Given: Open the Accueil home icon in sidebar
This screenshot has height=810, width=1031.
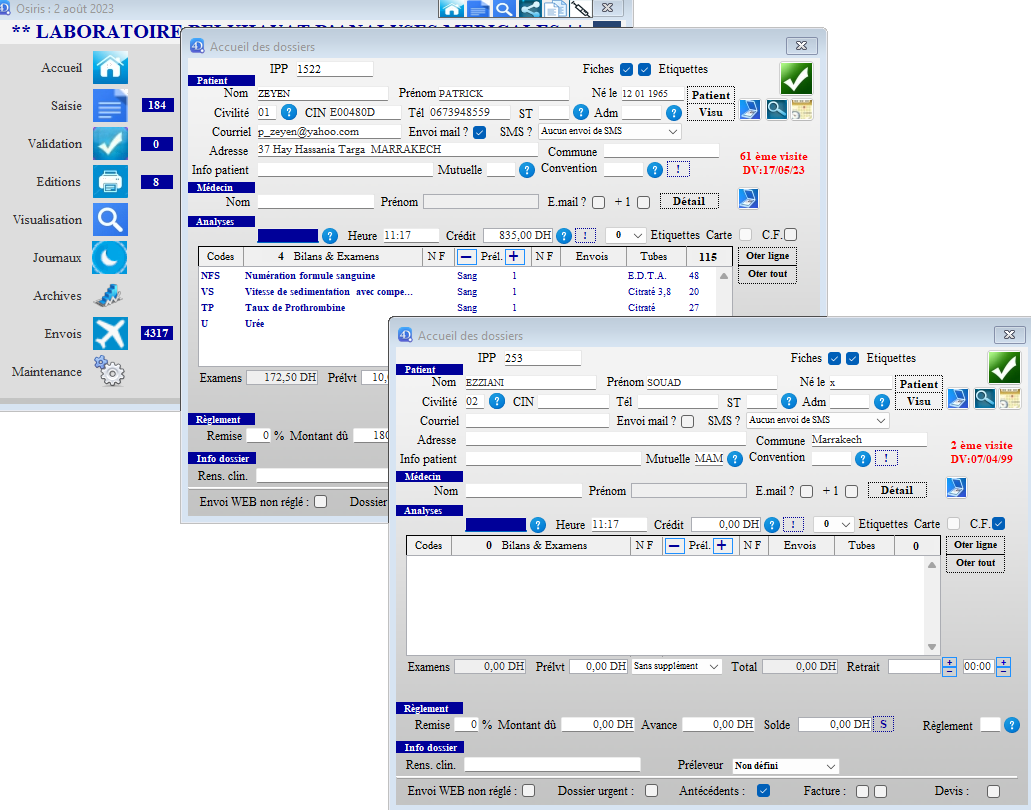Looking at the screenshot, I should 110,68.
